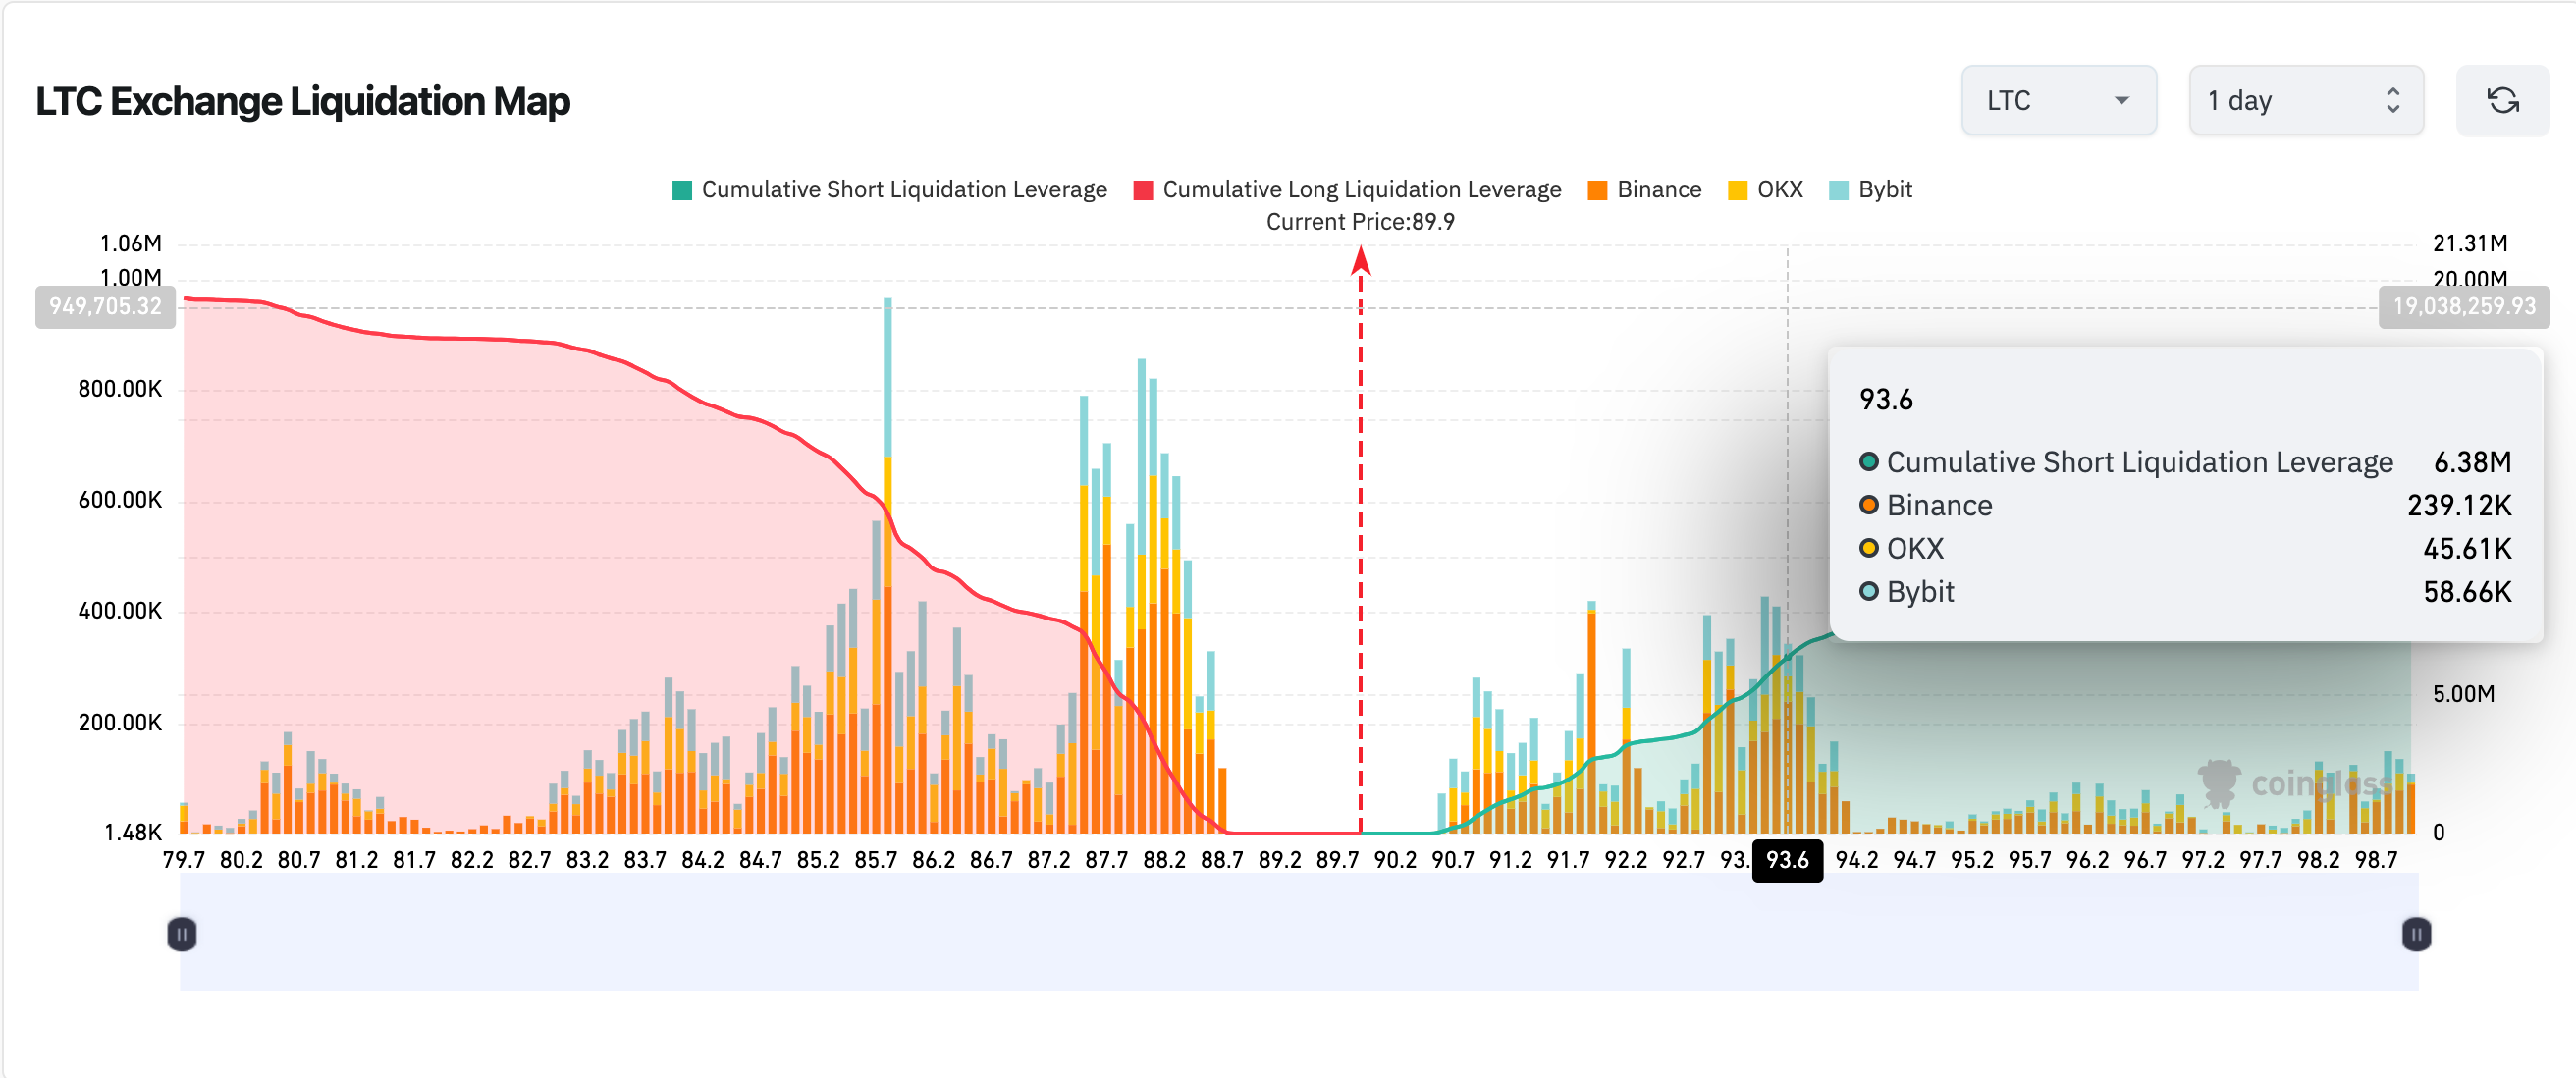Hide the OKX series via legend
Viewport: 2576px width, 1078px height.
[1779, 190]
